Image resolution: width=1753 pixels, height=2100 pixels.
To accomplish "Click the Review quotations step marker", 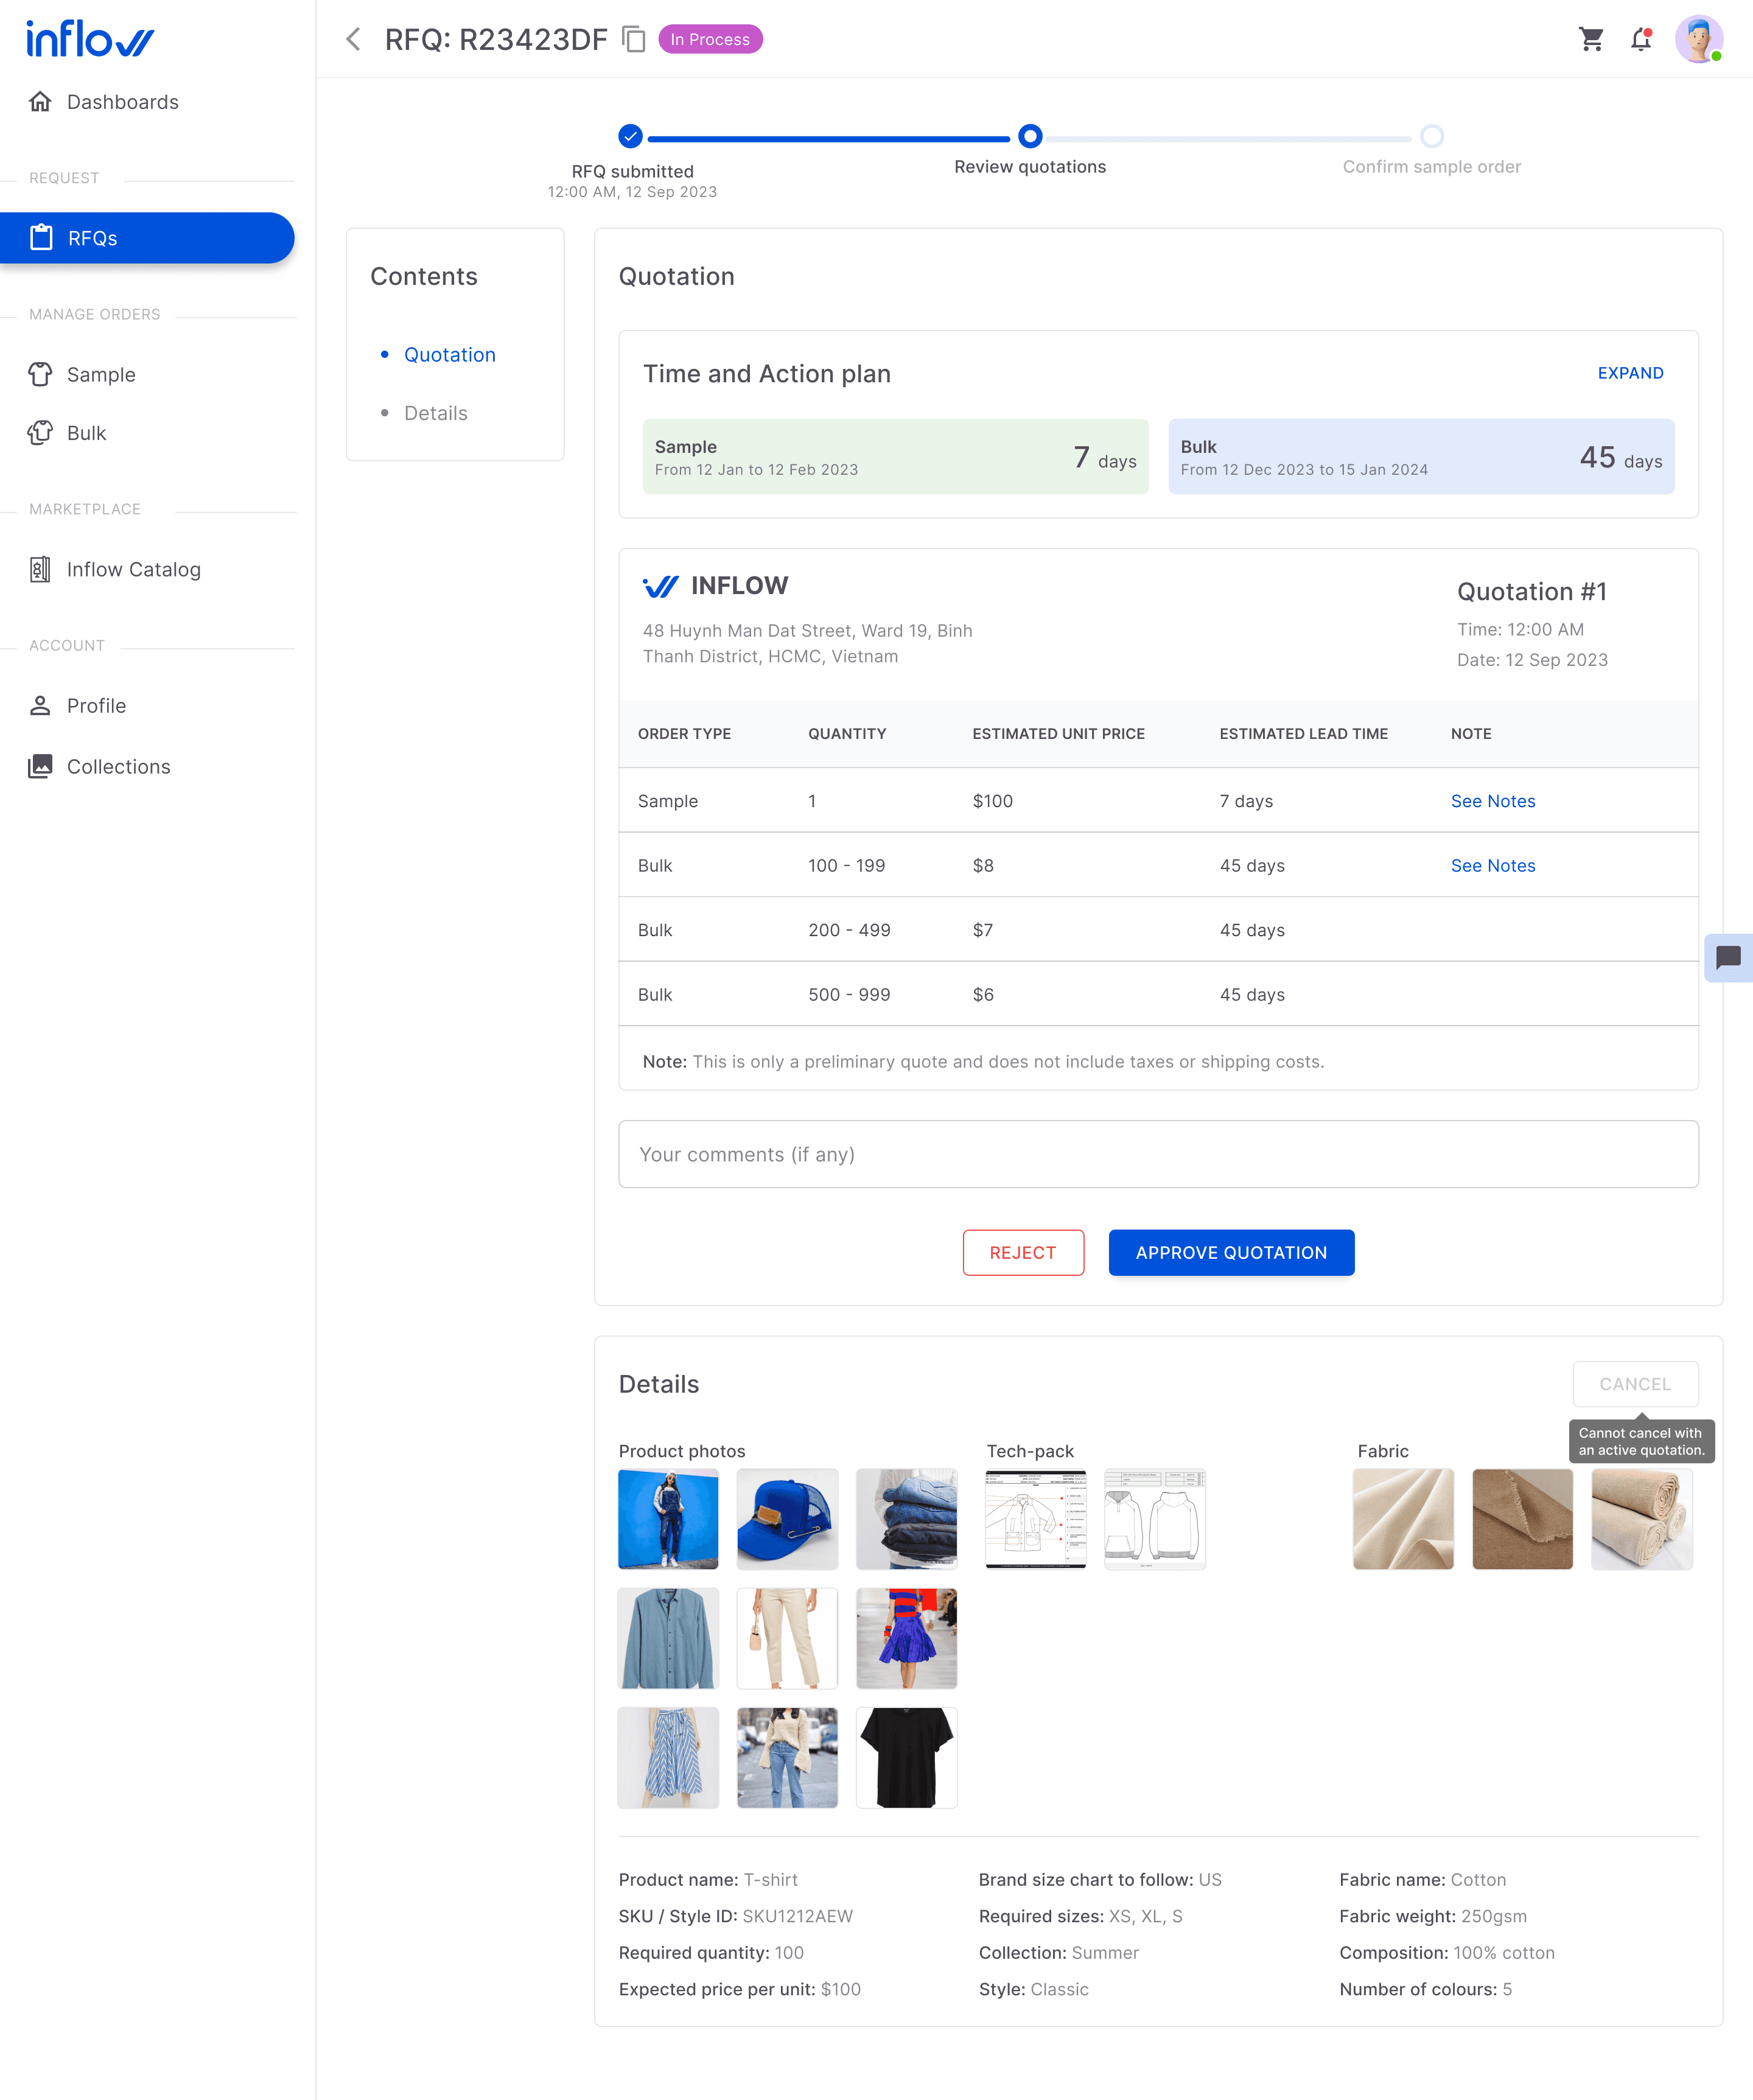I will coord(1029,136).
